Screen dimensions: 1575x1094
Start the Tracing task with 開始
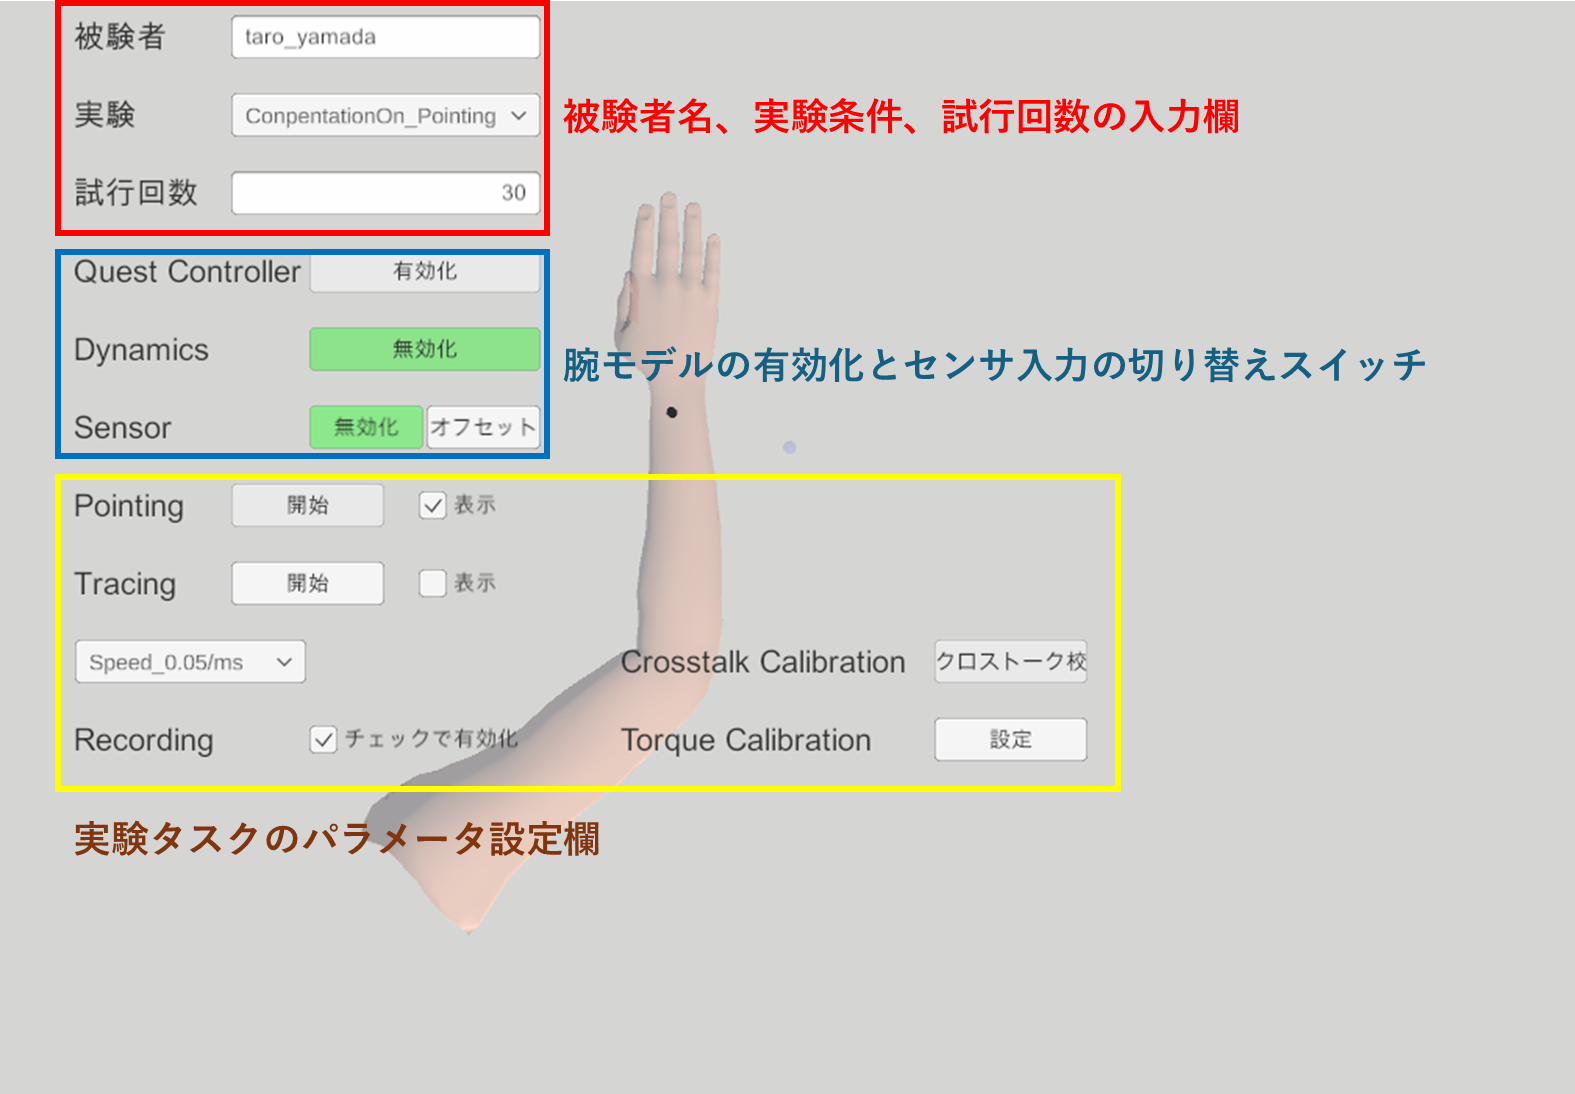tap(308, 583)
